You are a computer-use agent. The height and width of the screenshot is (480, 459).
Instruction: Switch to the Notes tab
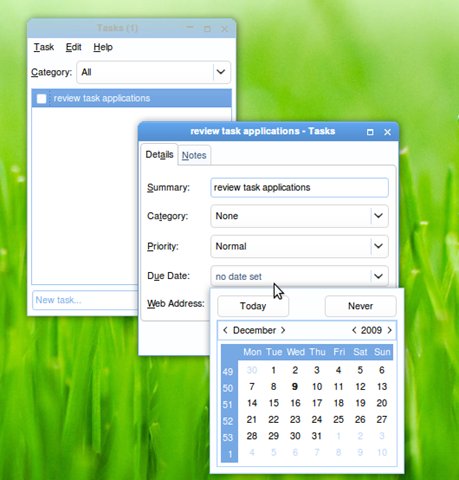pyautogui.click(x=194, y=155)
